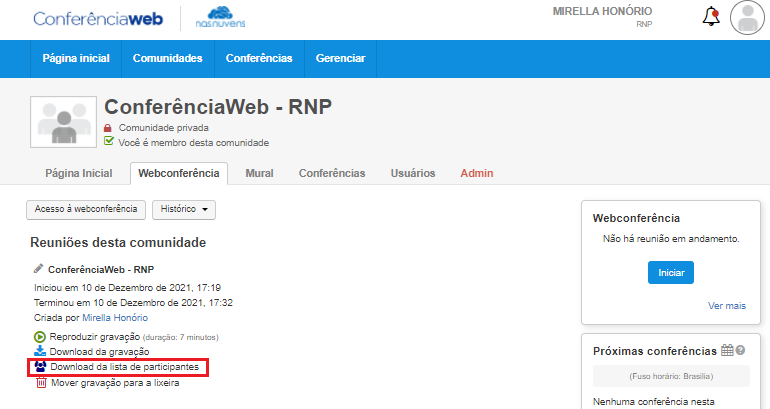Click the green play recording icon
Viewport: 770px width, 409px height.
40,337
